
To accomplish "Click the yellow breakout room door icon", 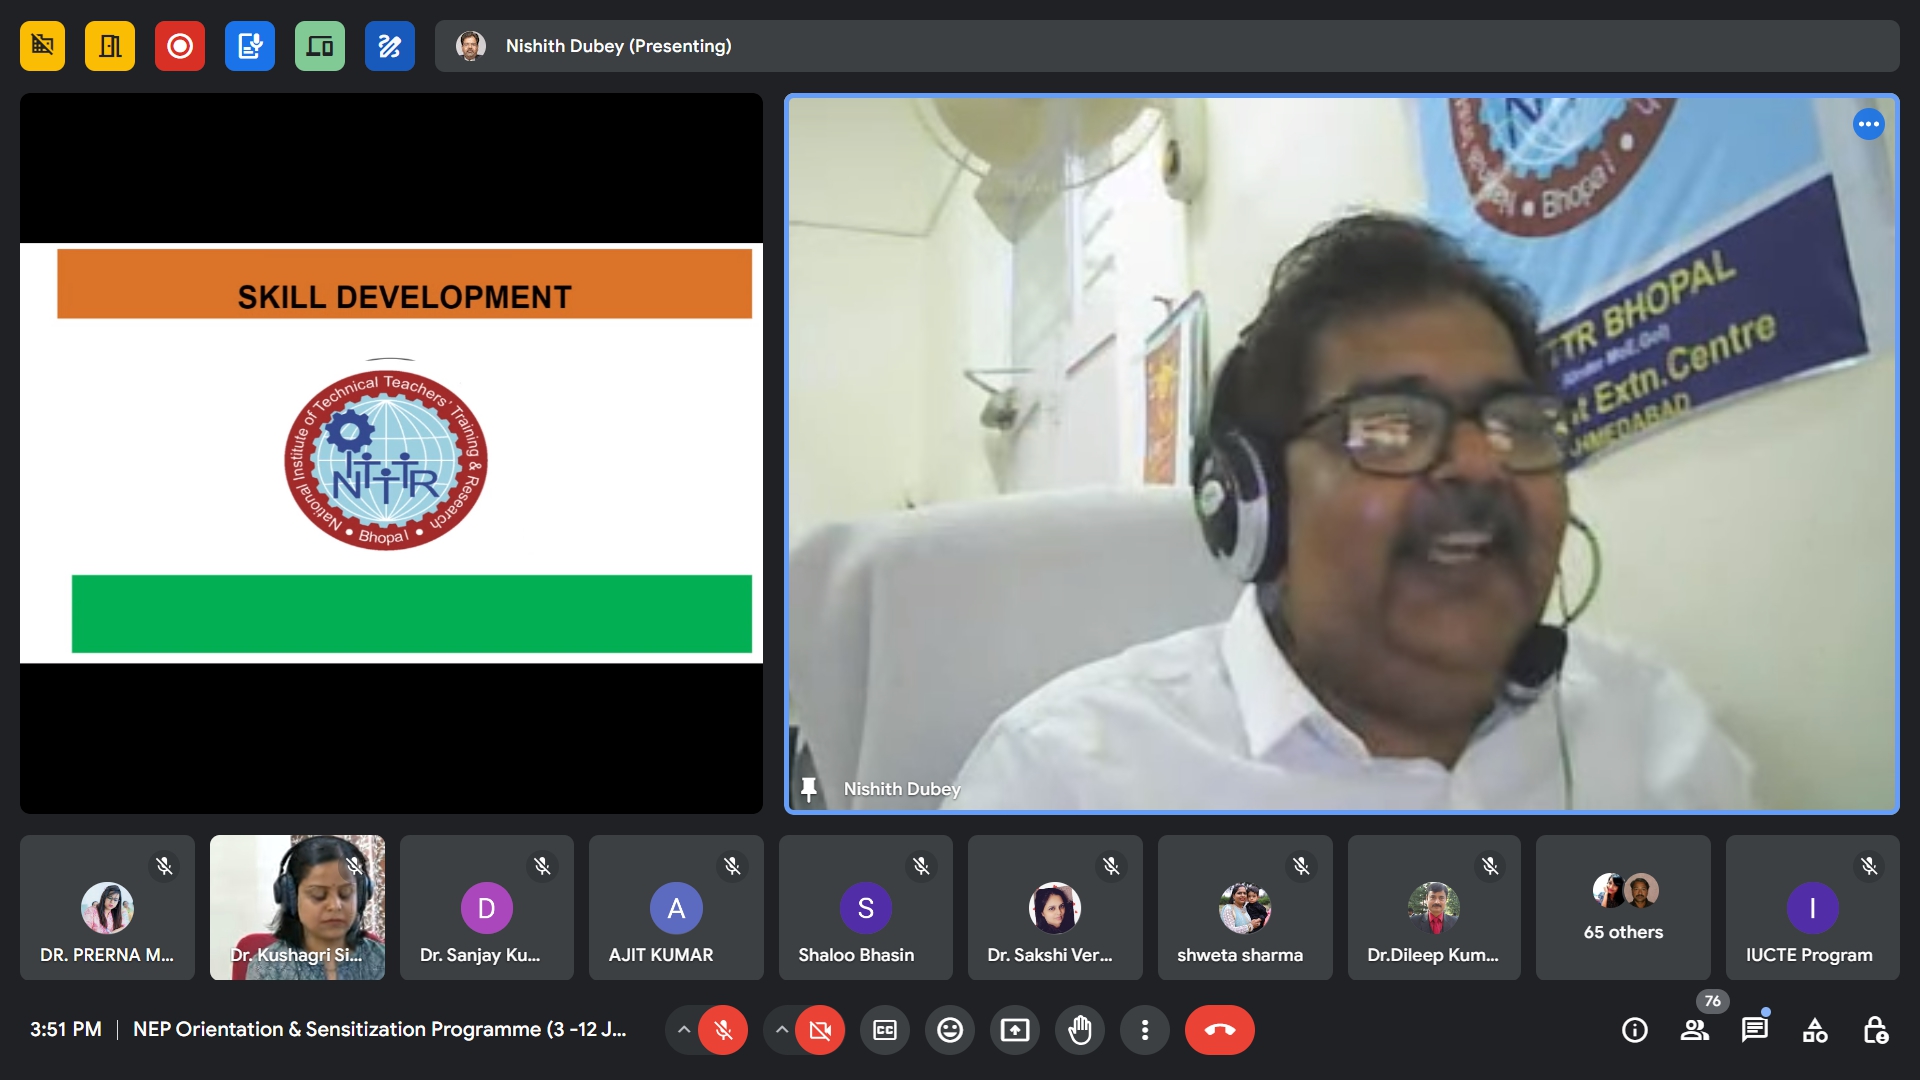I will (110, 46).
